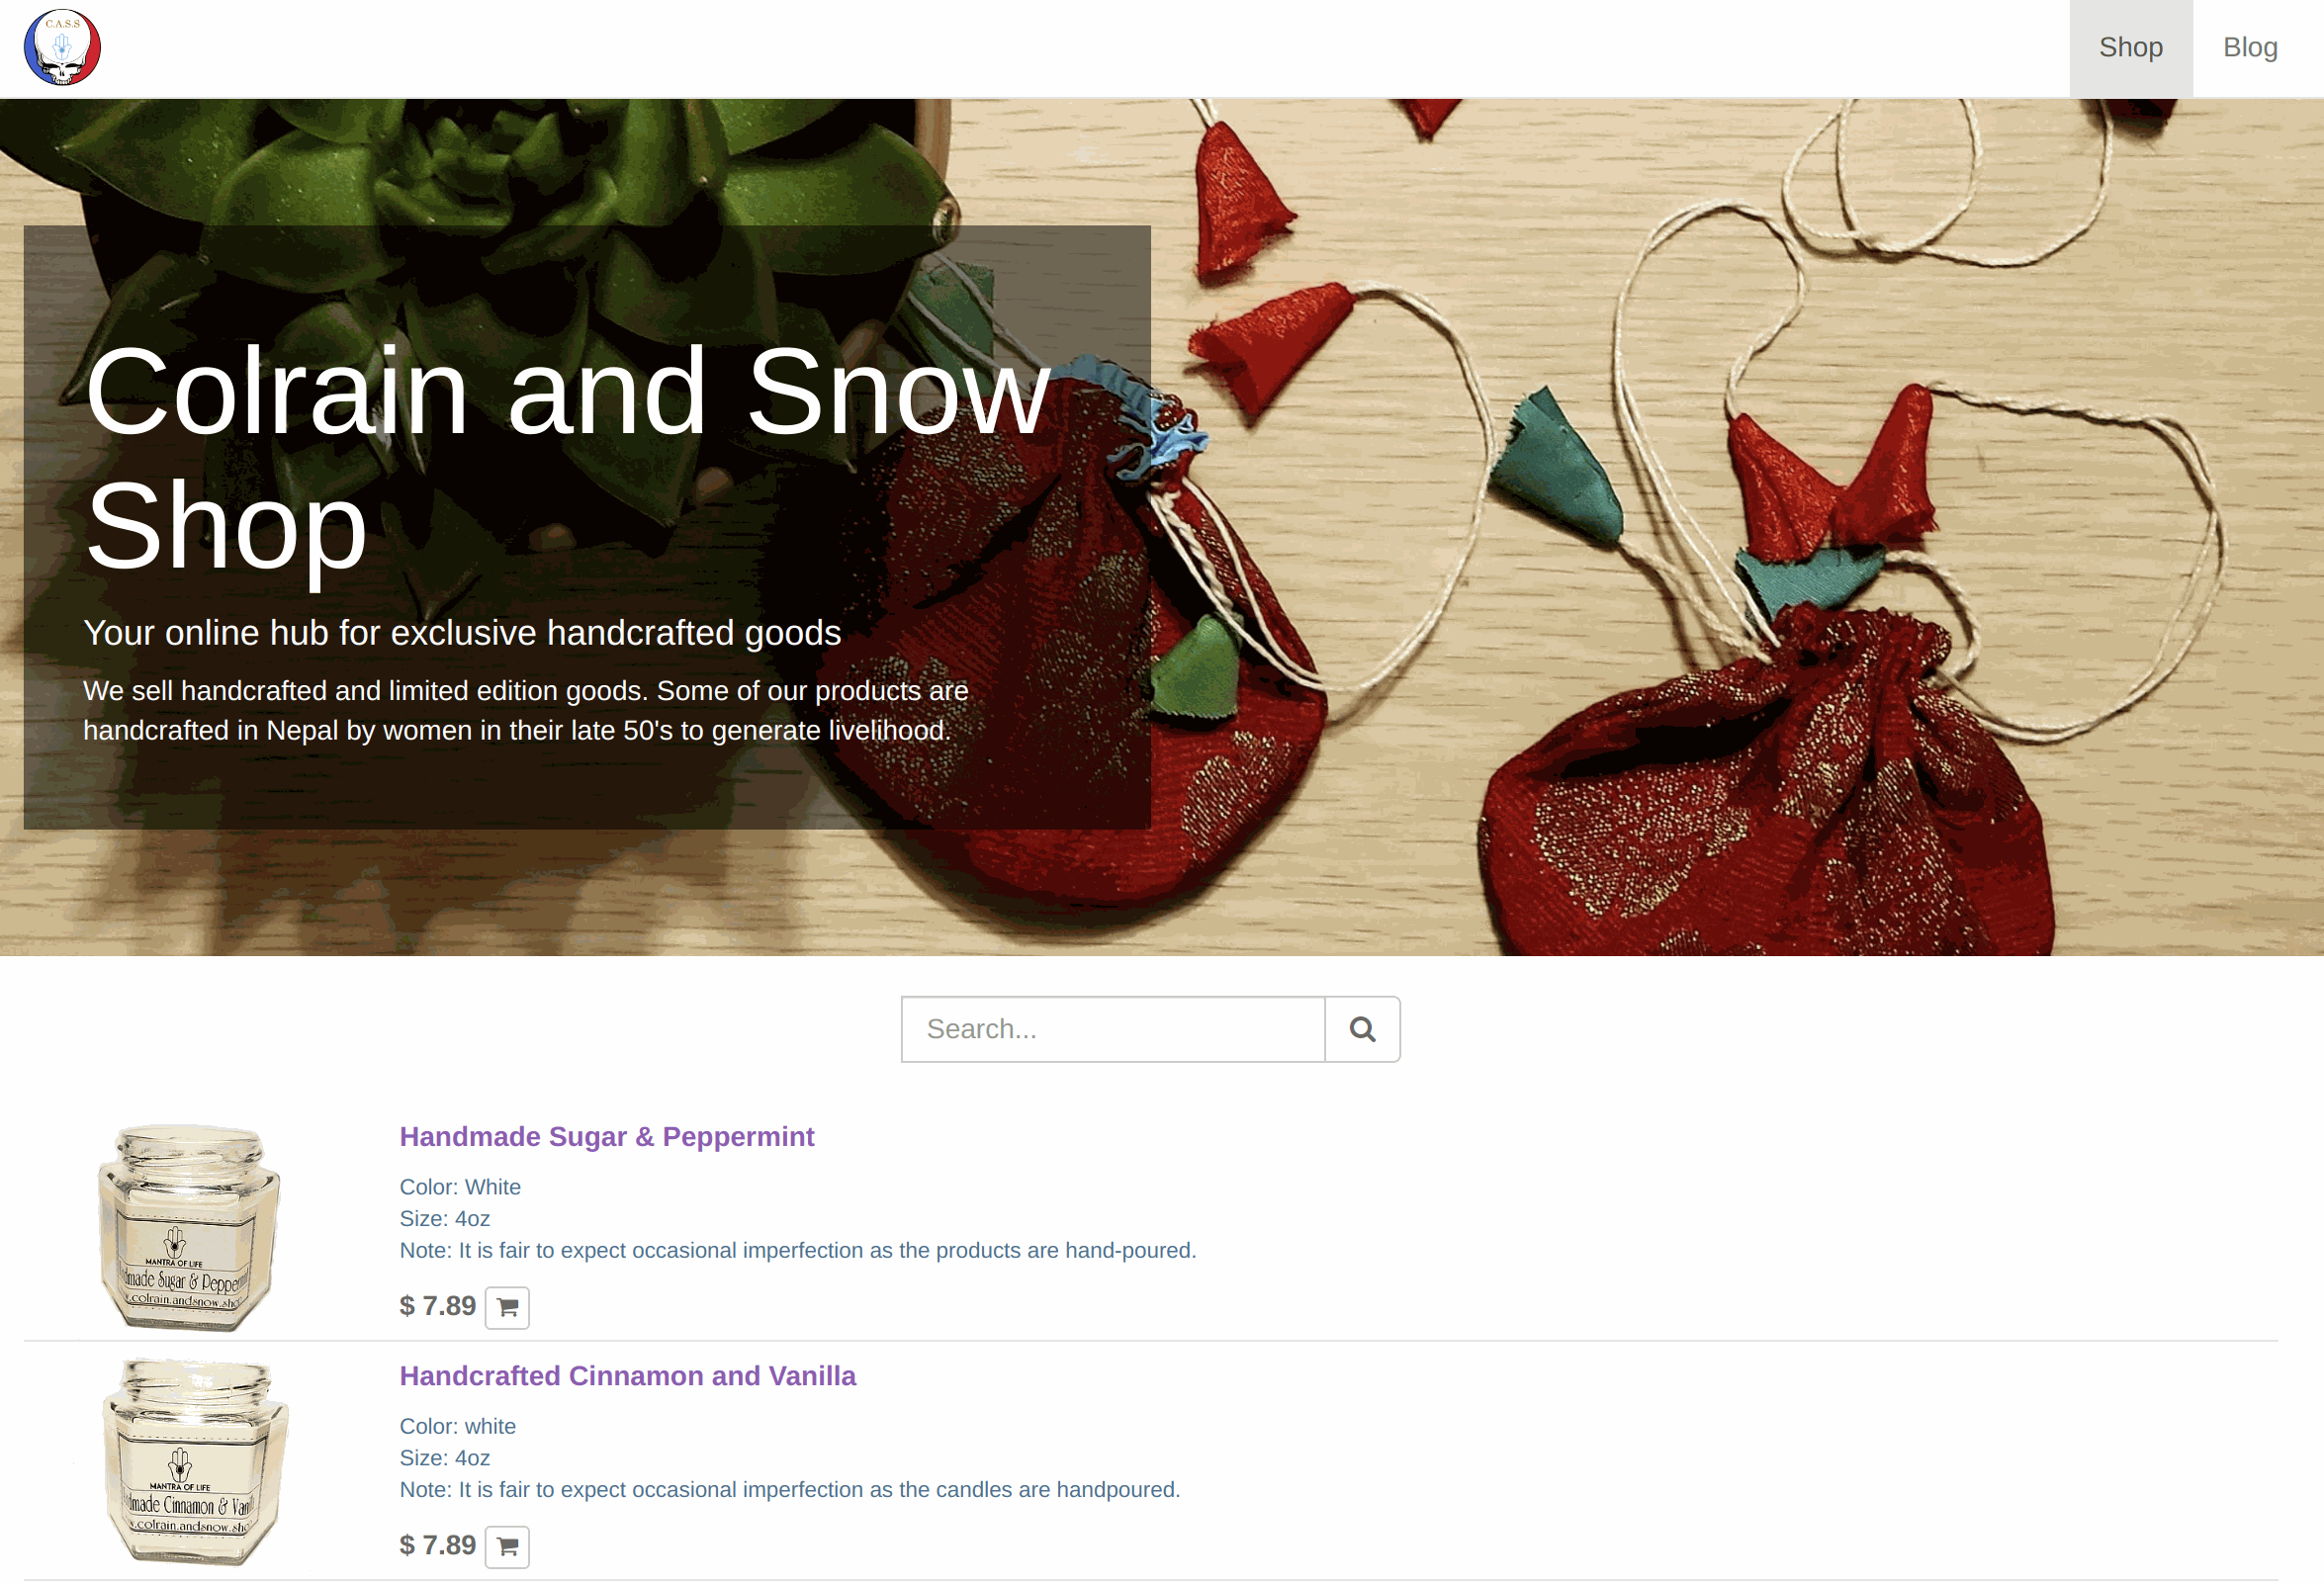This screenshot has height=1584, width=2324.
Task: Open the Handcrafted Cinnamon and Vanilla link
Action: 628,1376
